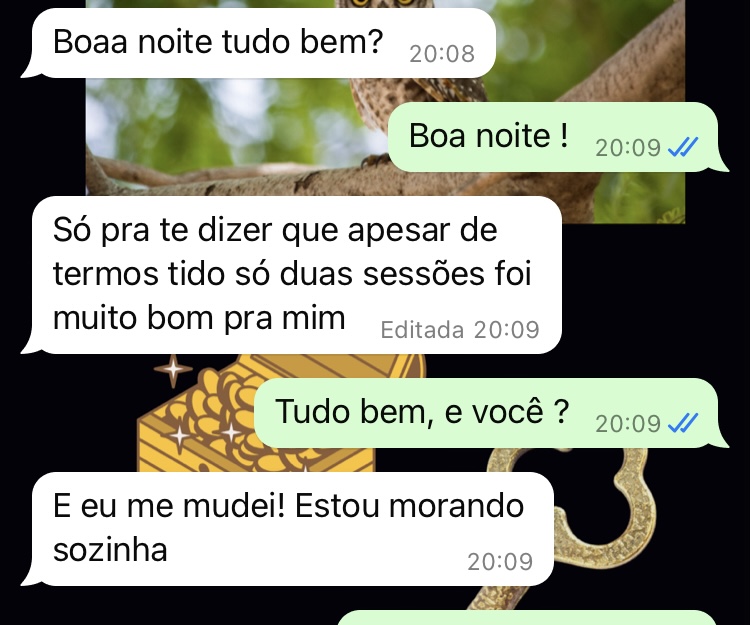The height and width of the screenshot is (625, 750).
Task: Click the 20:08 timestamp on first message
Action: click(x=442, y=54)
